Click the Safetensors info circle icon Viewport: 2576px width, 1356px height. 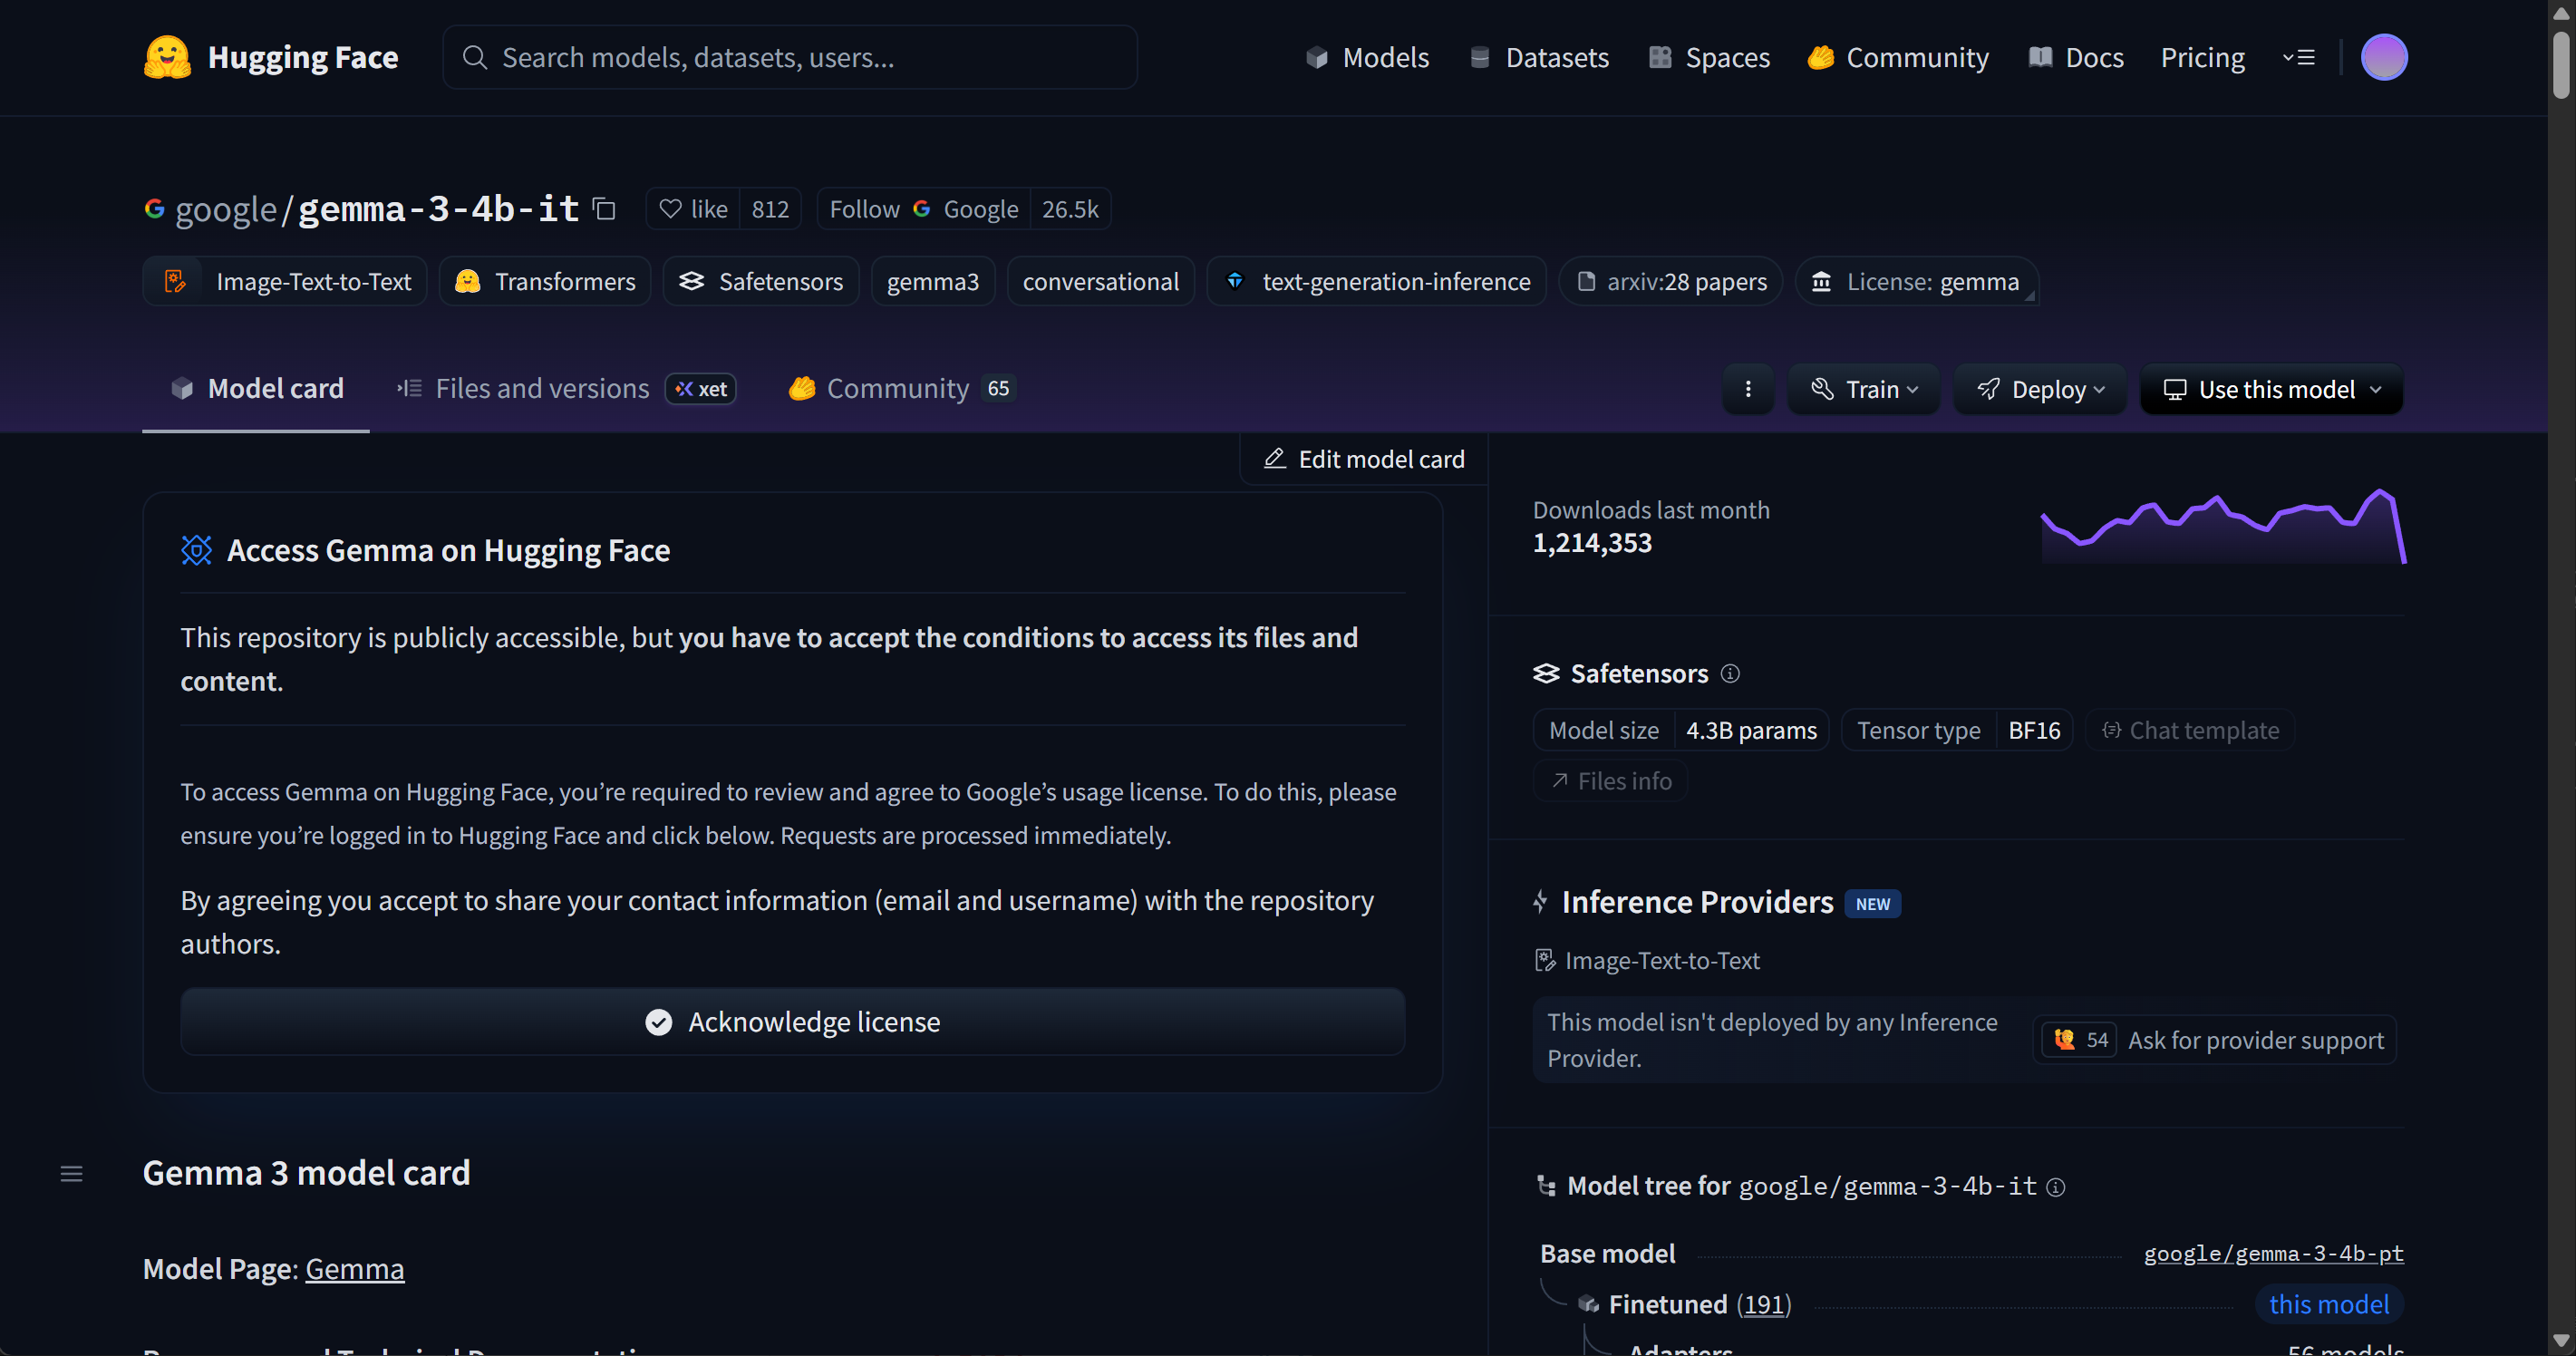(1730, 674)
